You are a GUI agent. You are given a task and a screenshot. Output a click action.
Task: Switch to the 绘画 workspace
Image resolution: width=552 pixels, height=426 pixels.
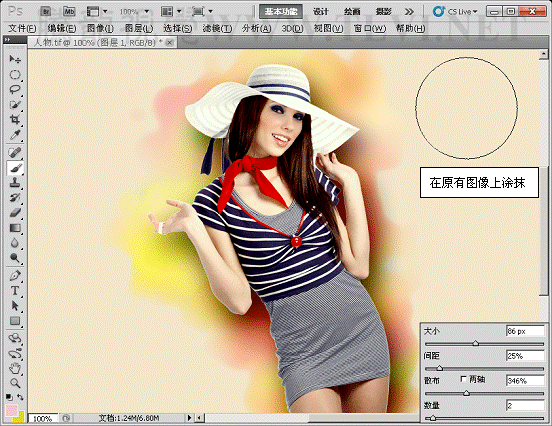(352, 12)
